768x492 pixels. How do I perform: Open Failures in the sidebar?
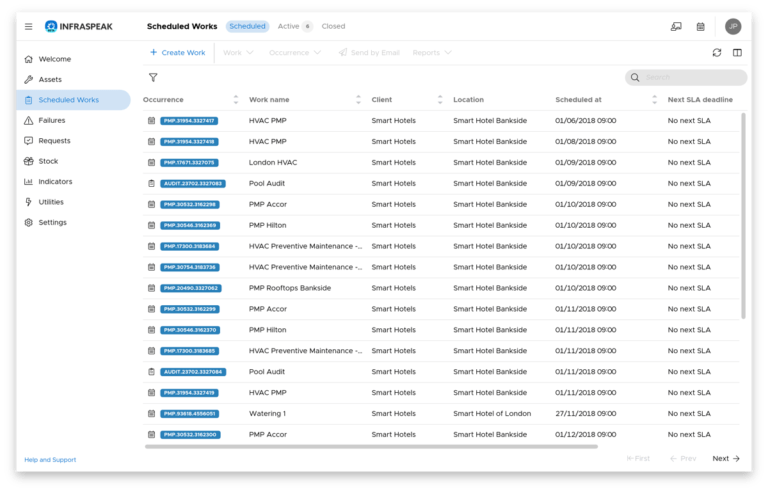(52, 120)
